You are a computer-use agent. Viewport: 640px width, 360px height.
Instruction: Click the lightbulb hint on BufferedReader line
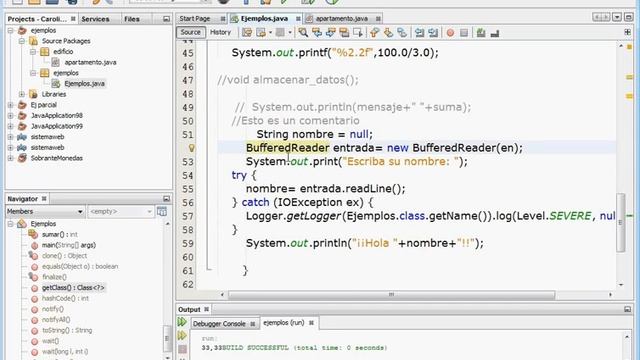pos(191,148)
